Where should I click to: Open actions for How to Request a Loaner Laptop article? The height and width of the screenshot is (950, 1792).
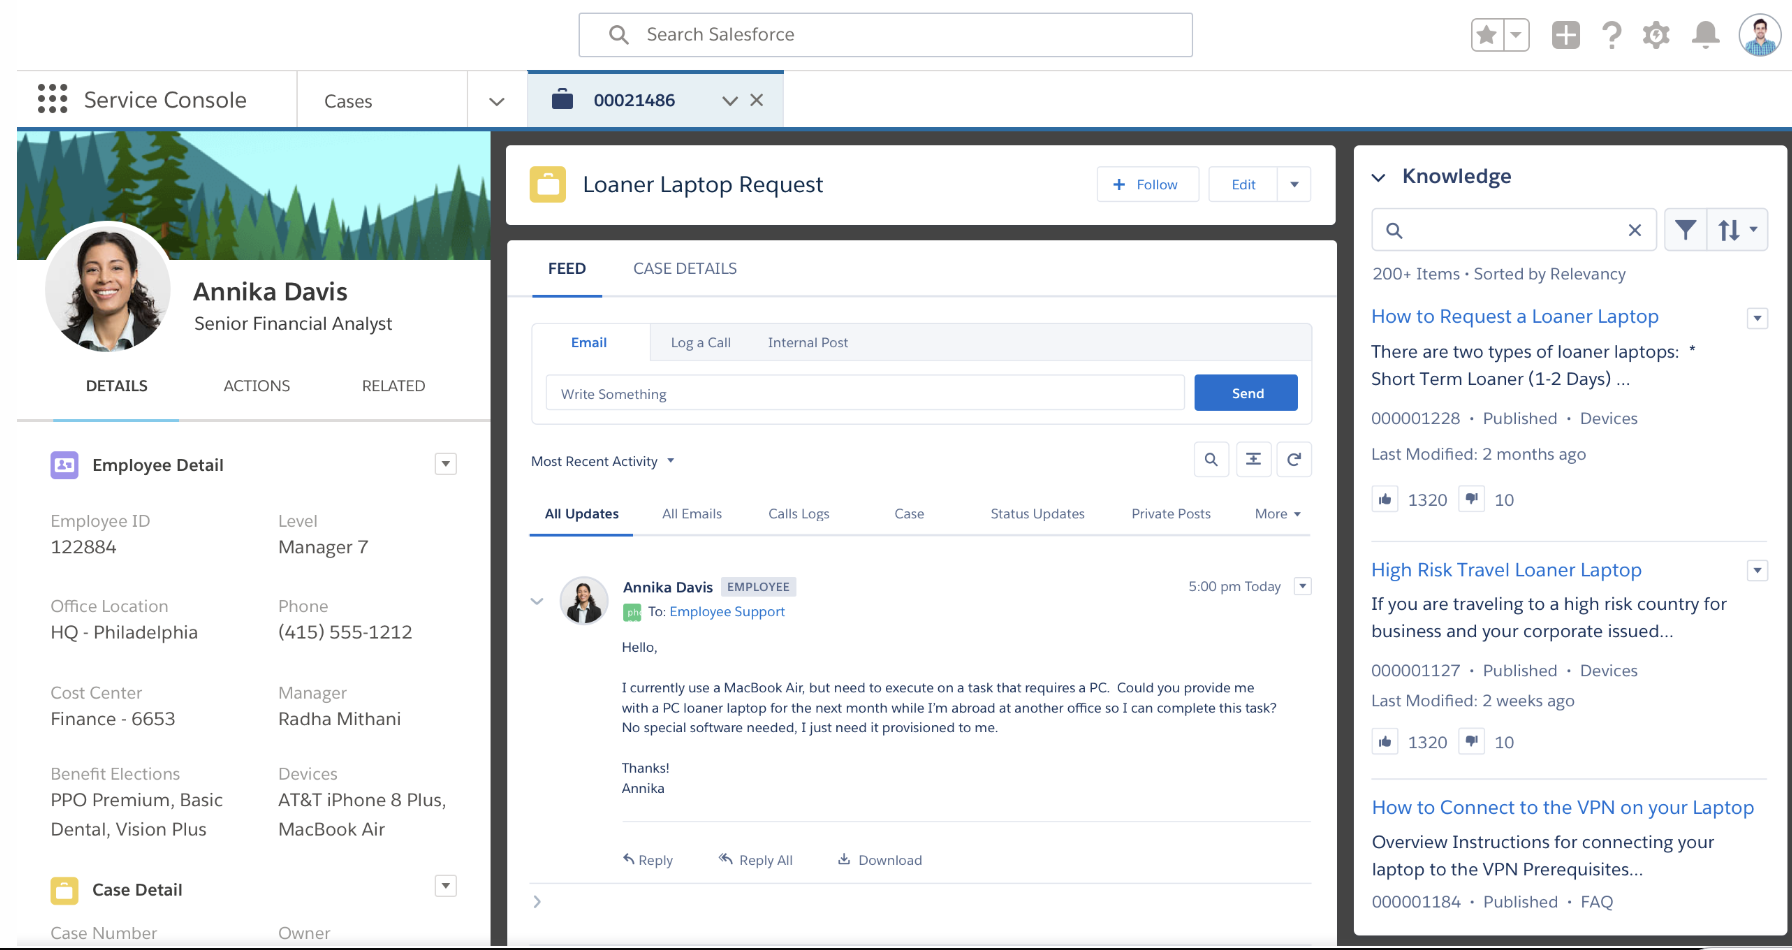click(1757, 318)
